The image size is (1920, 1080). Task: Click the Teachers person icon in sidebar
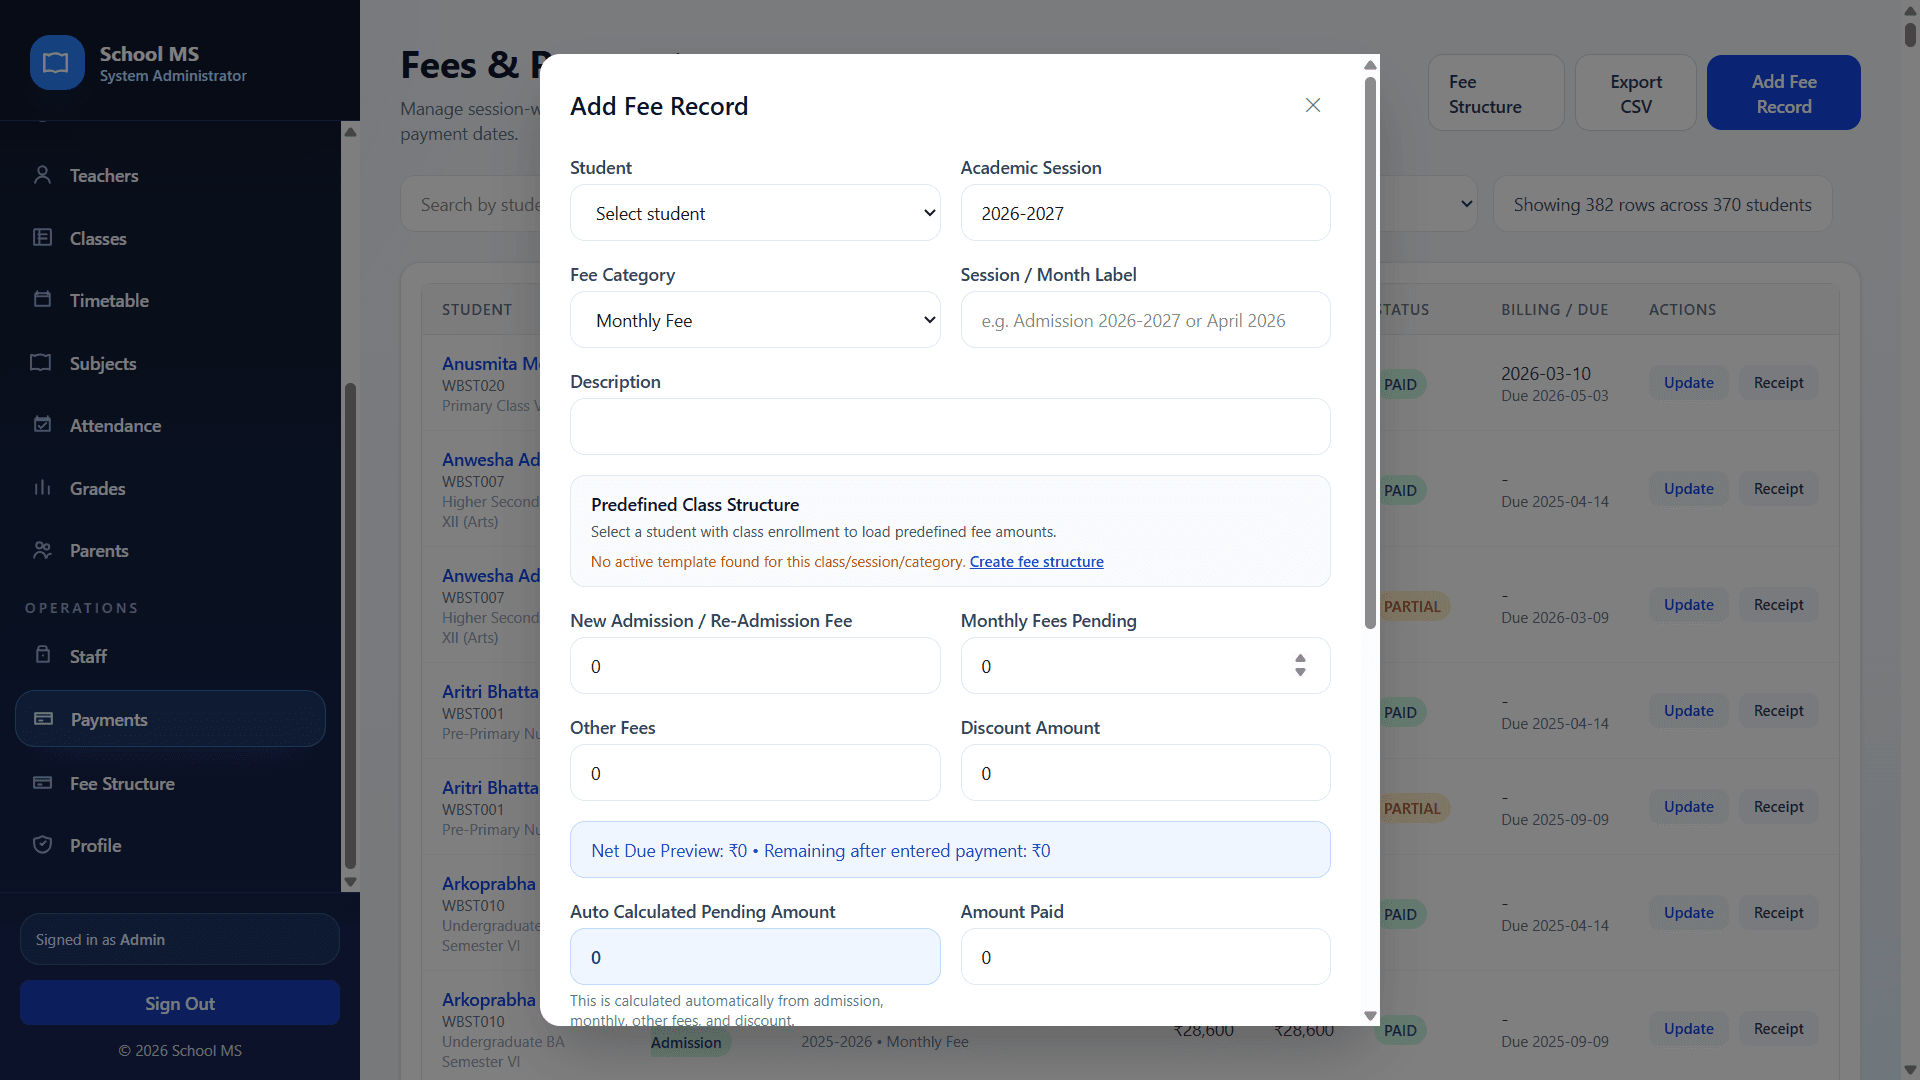pos(42,175)
